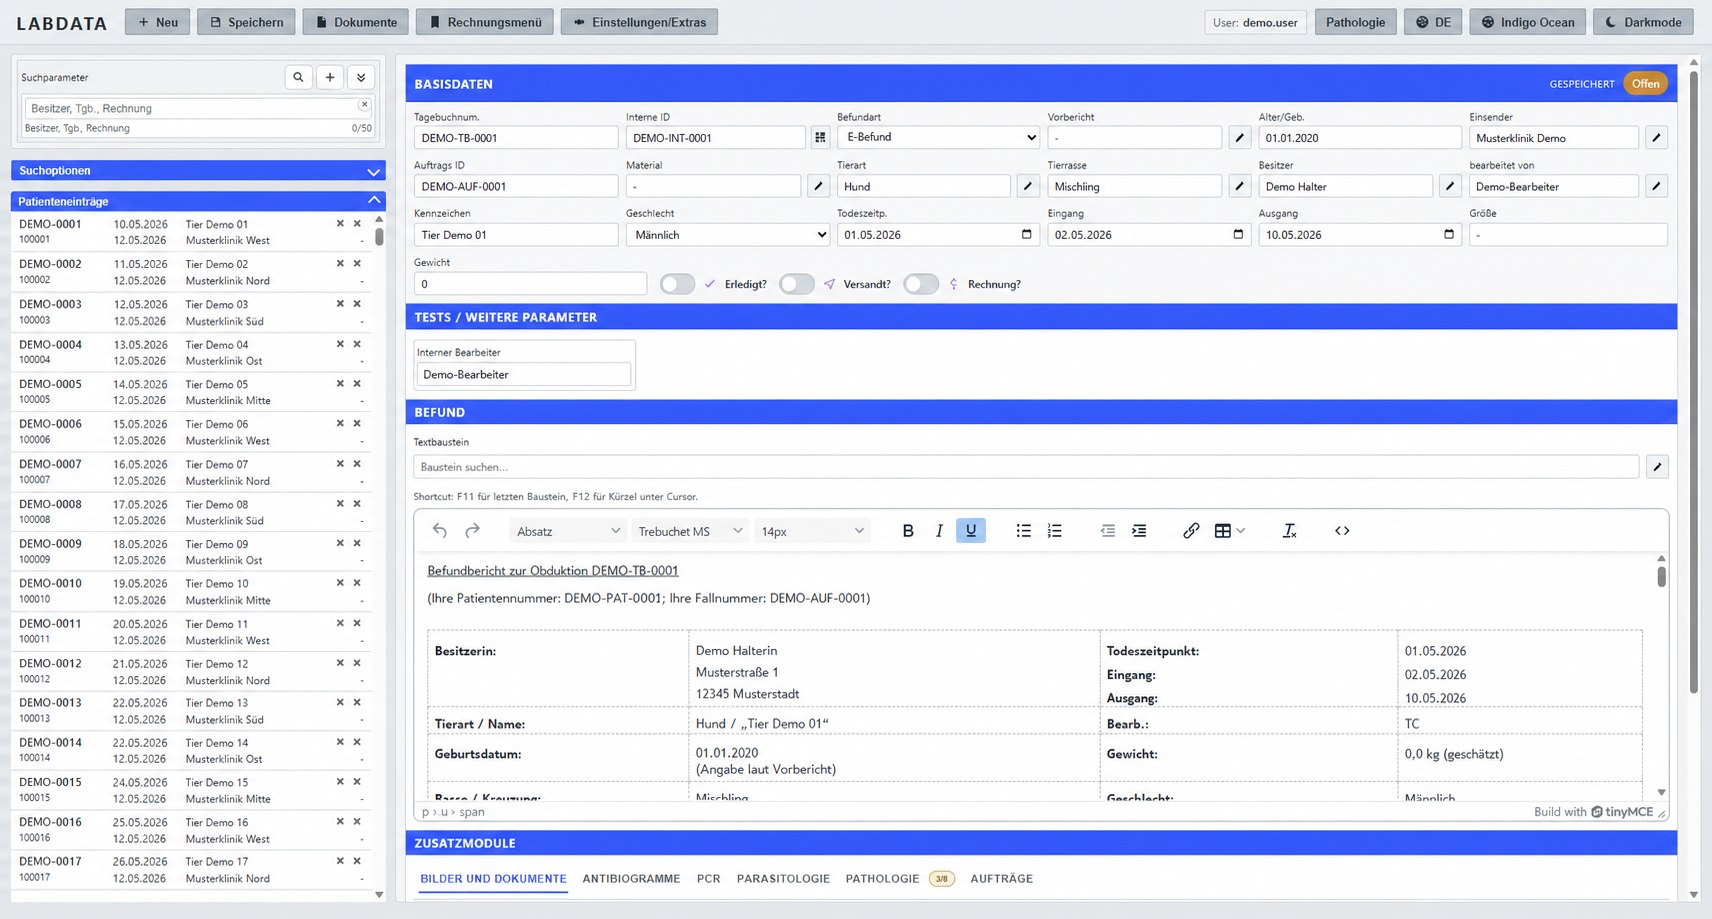Switch to the Bilder und Dokumente tab

tap(493, 879)
